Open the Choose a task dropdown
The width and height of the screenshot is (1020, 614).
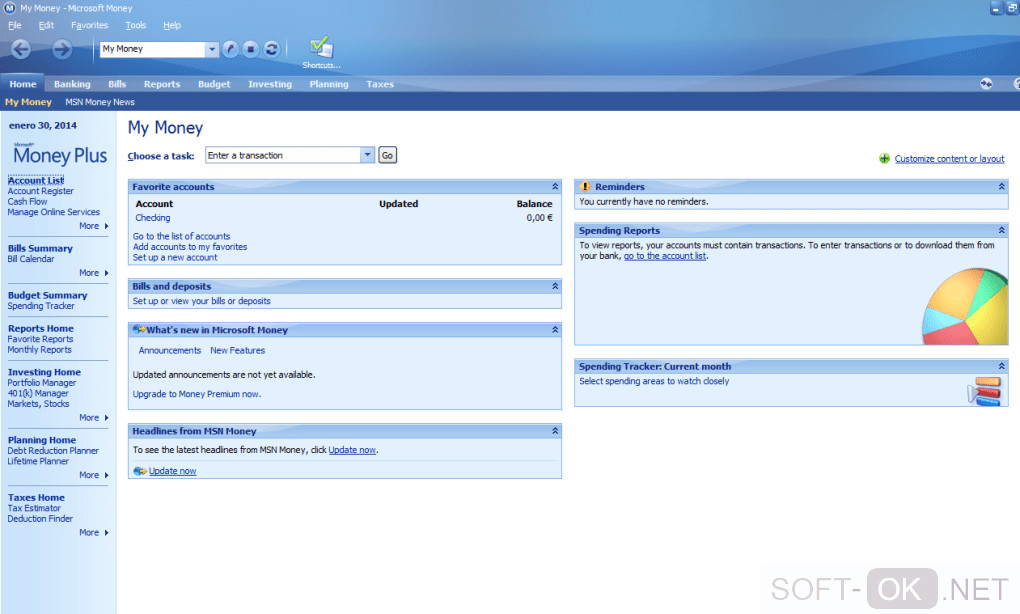pyautogui.click(x=368, y=155)
